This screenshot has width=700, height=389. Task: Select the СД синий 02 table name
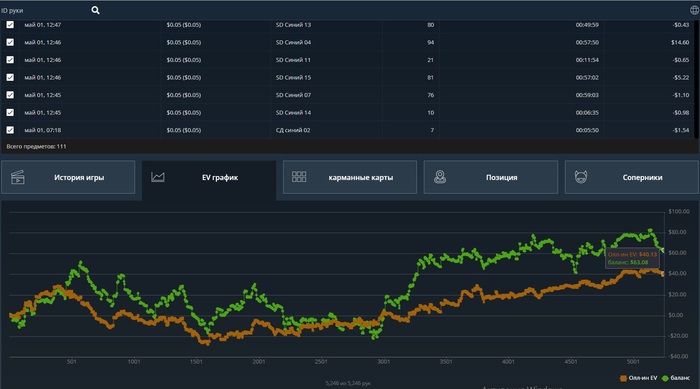tap(293, 130)
